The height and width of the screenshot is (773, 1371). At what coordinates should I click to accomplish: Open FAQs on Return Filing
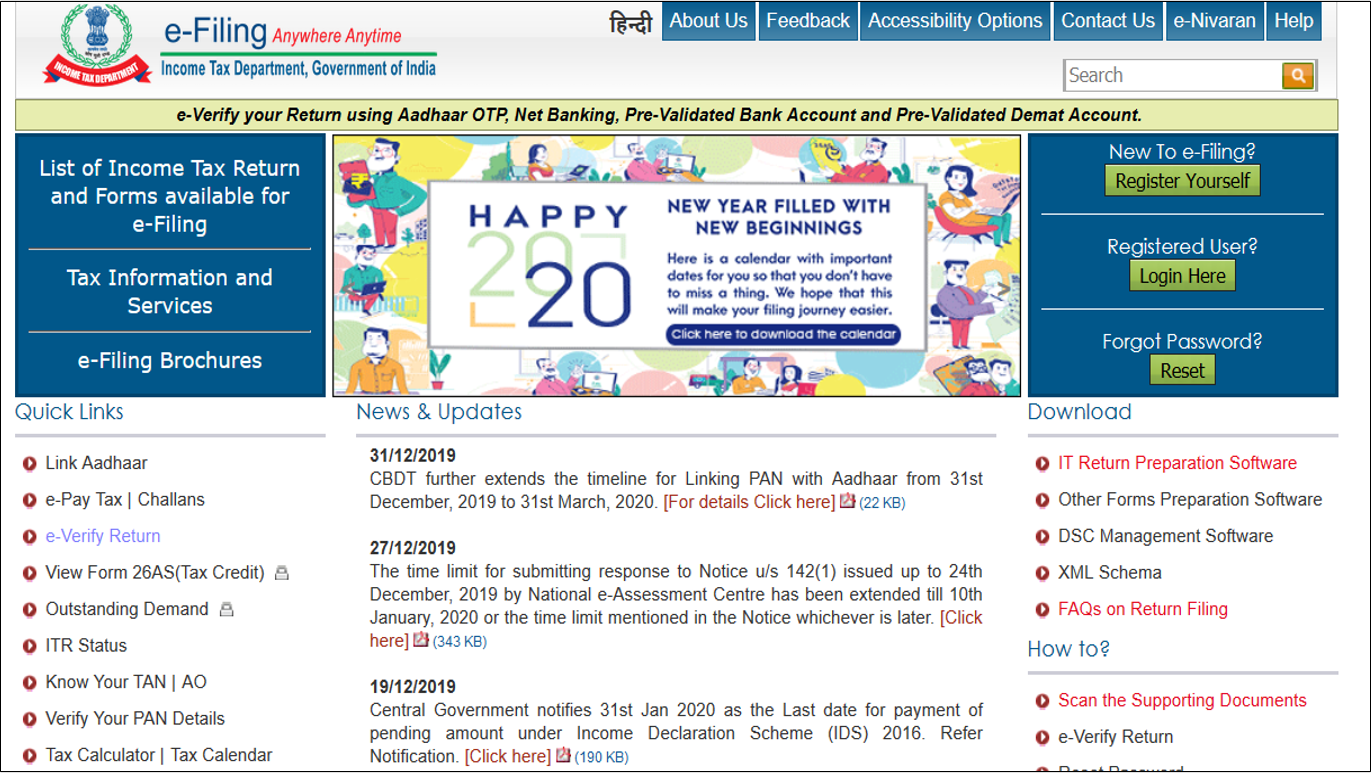[1143, 609]
